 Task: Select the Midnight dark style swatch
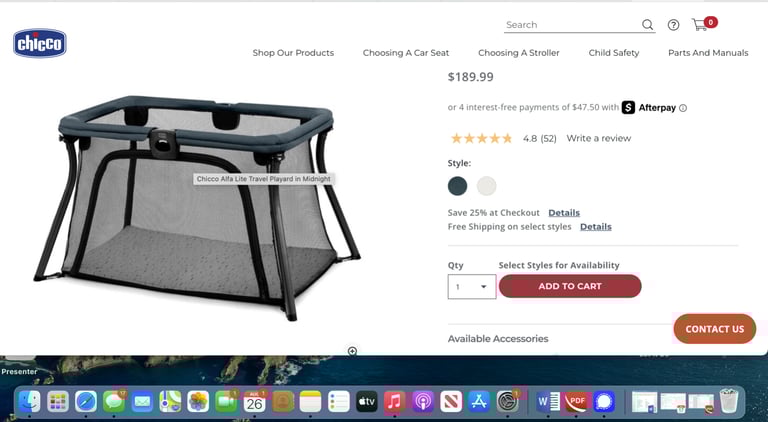coord(457,186)
